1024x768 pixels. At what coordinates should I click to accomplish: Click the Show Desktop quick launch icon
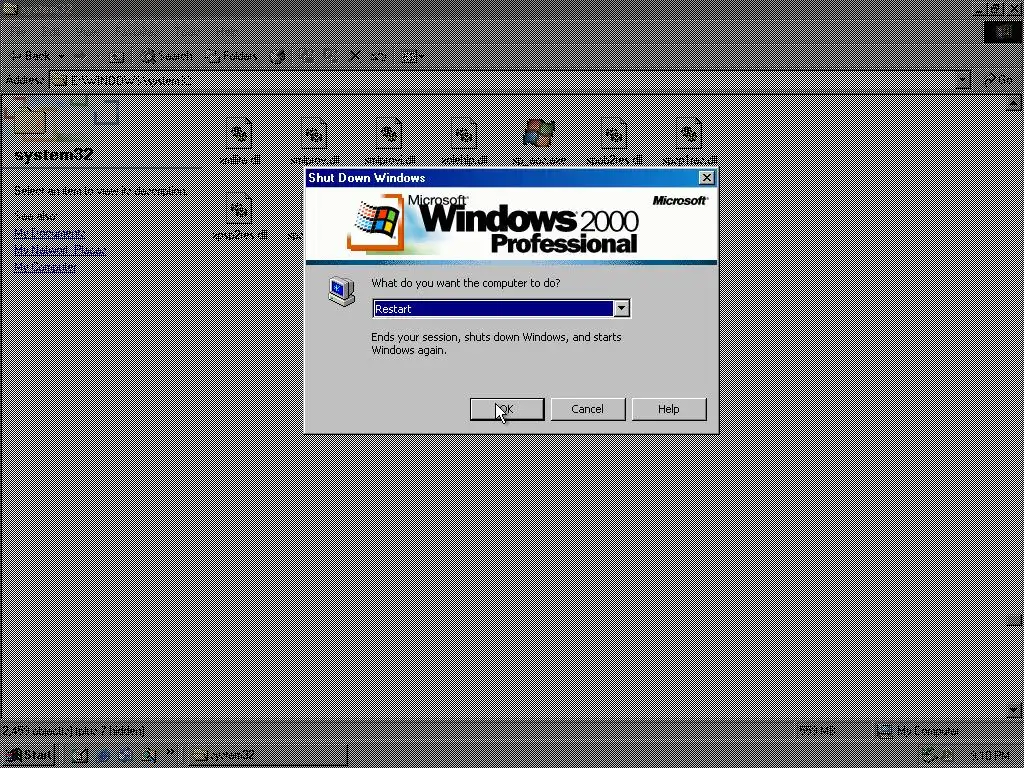pos(80,756)
